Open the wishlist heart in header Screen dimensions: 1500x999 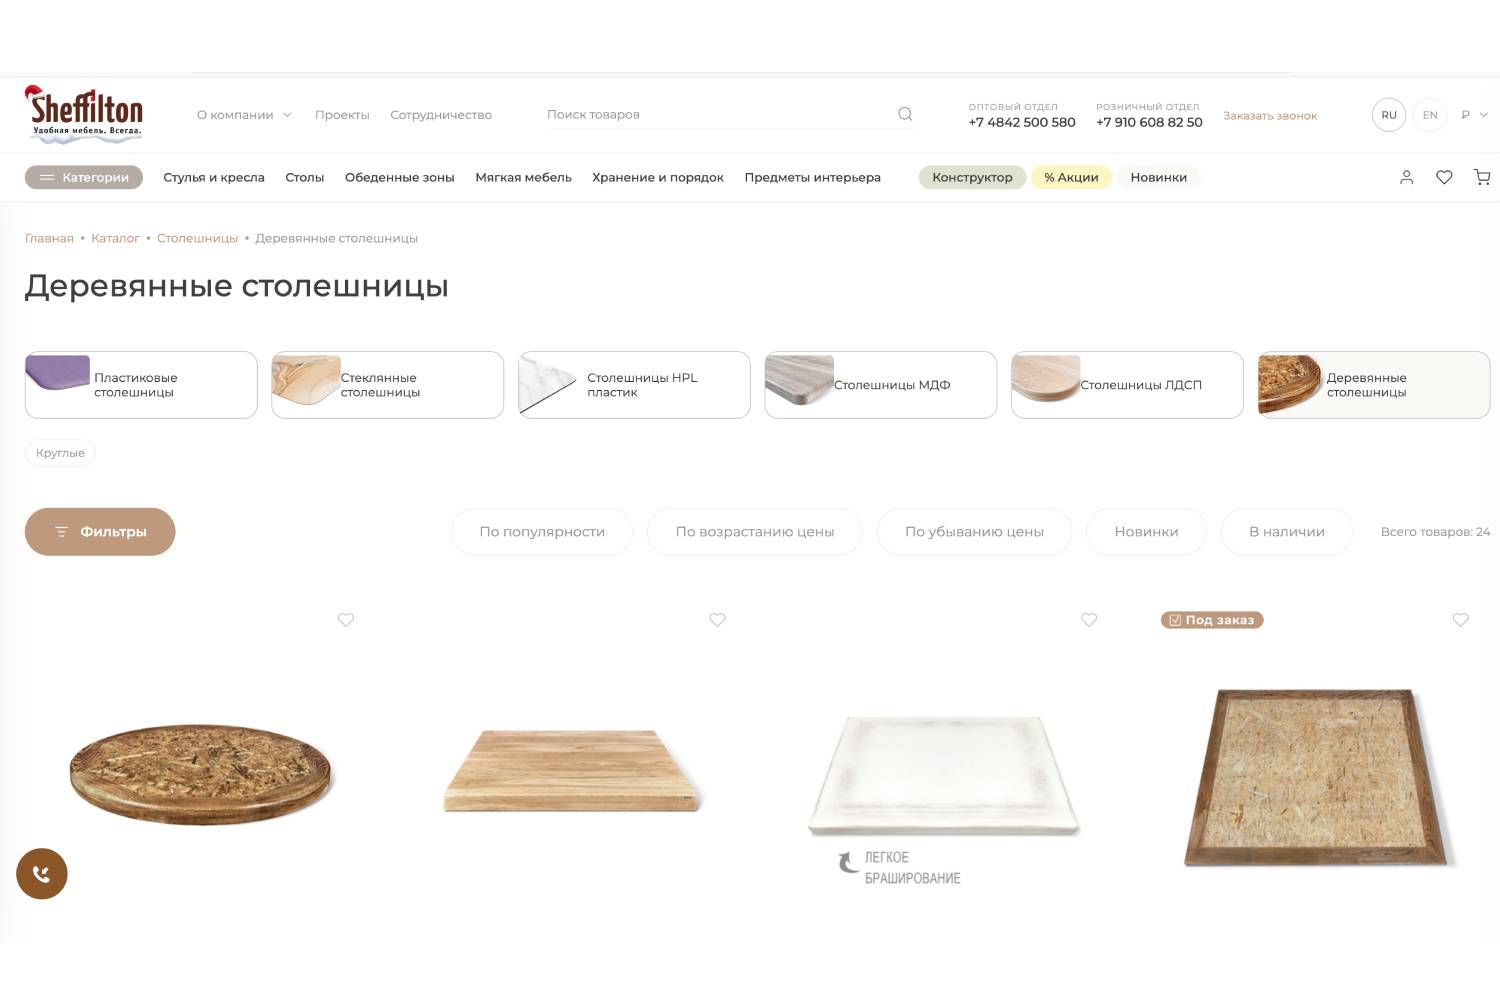click(1444, 177)
